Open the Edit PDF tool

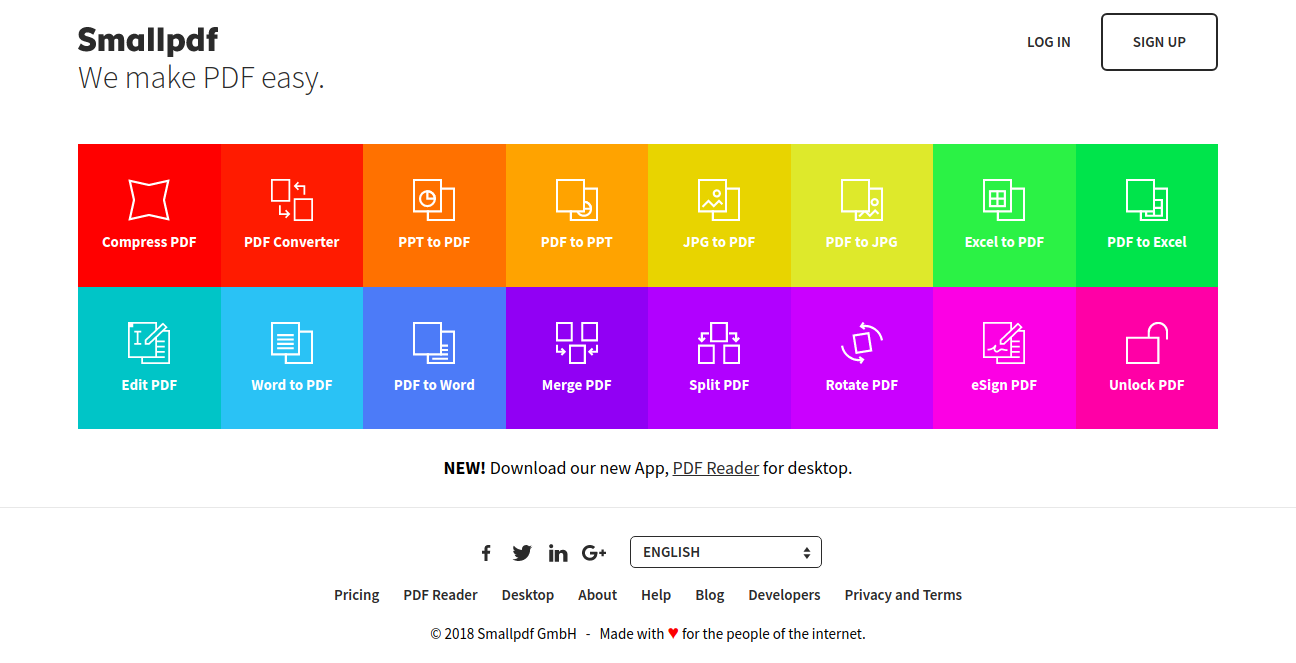click(148, 358)
